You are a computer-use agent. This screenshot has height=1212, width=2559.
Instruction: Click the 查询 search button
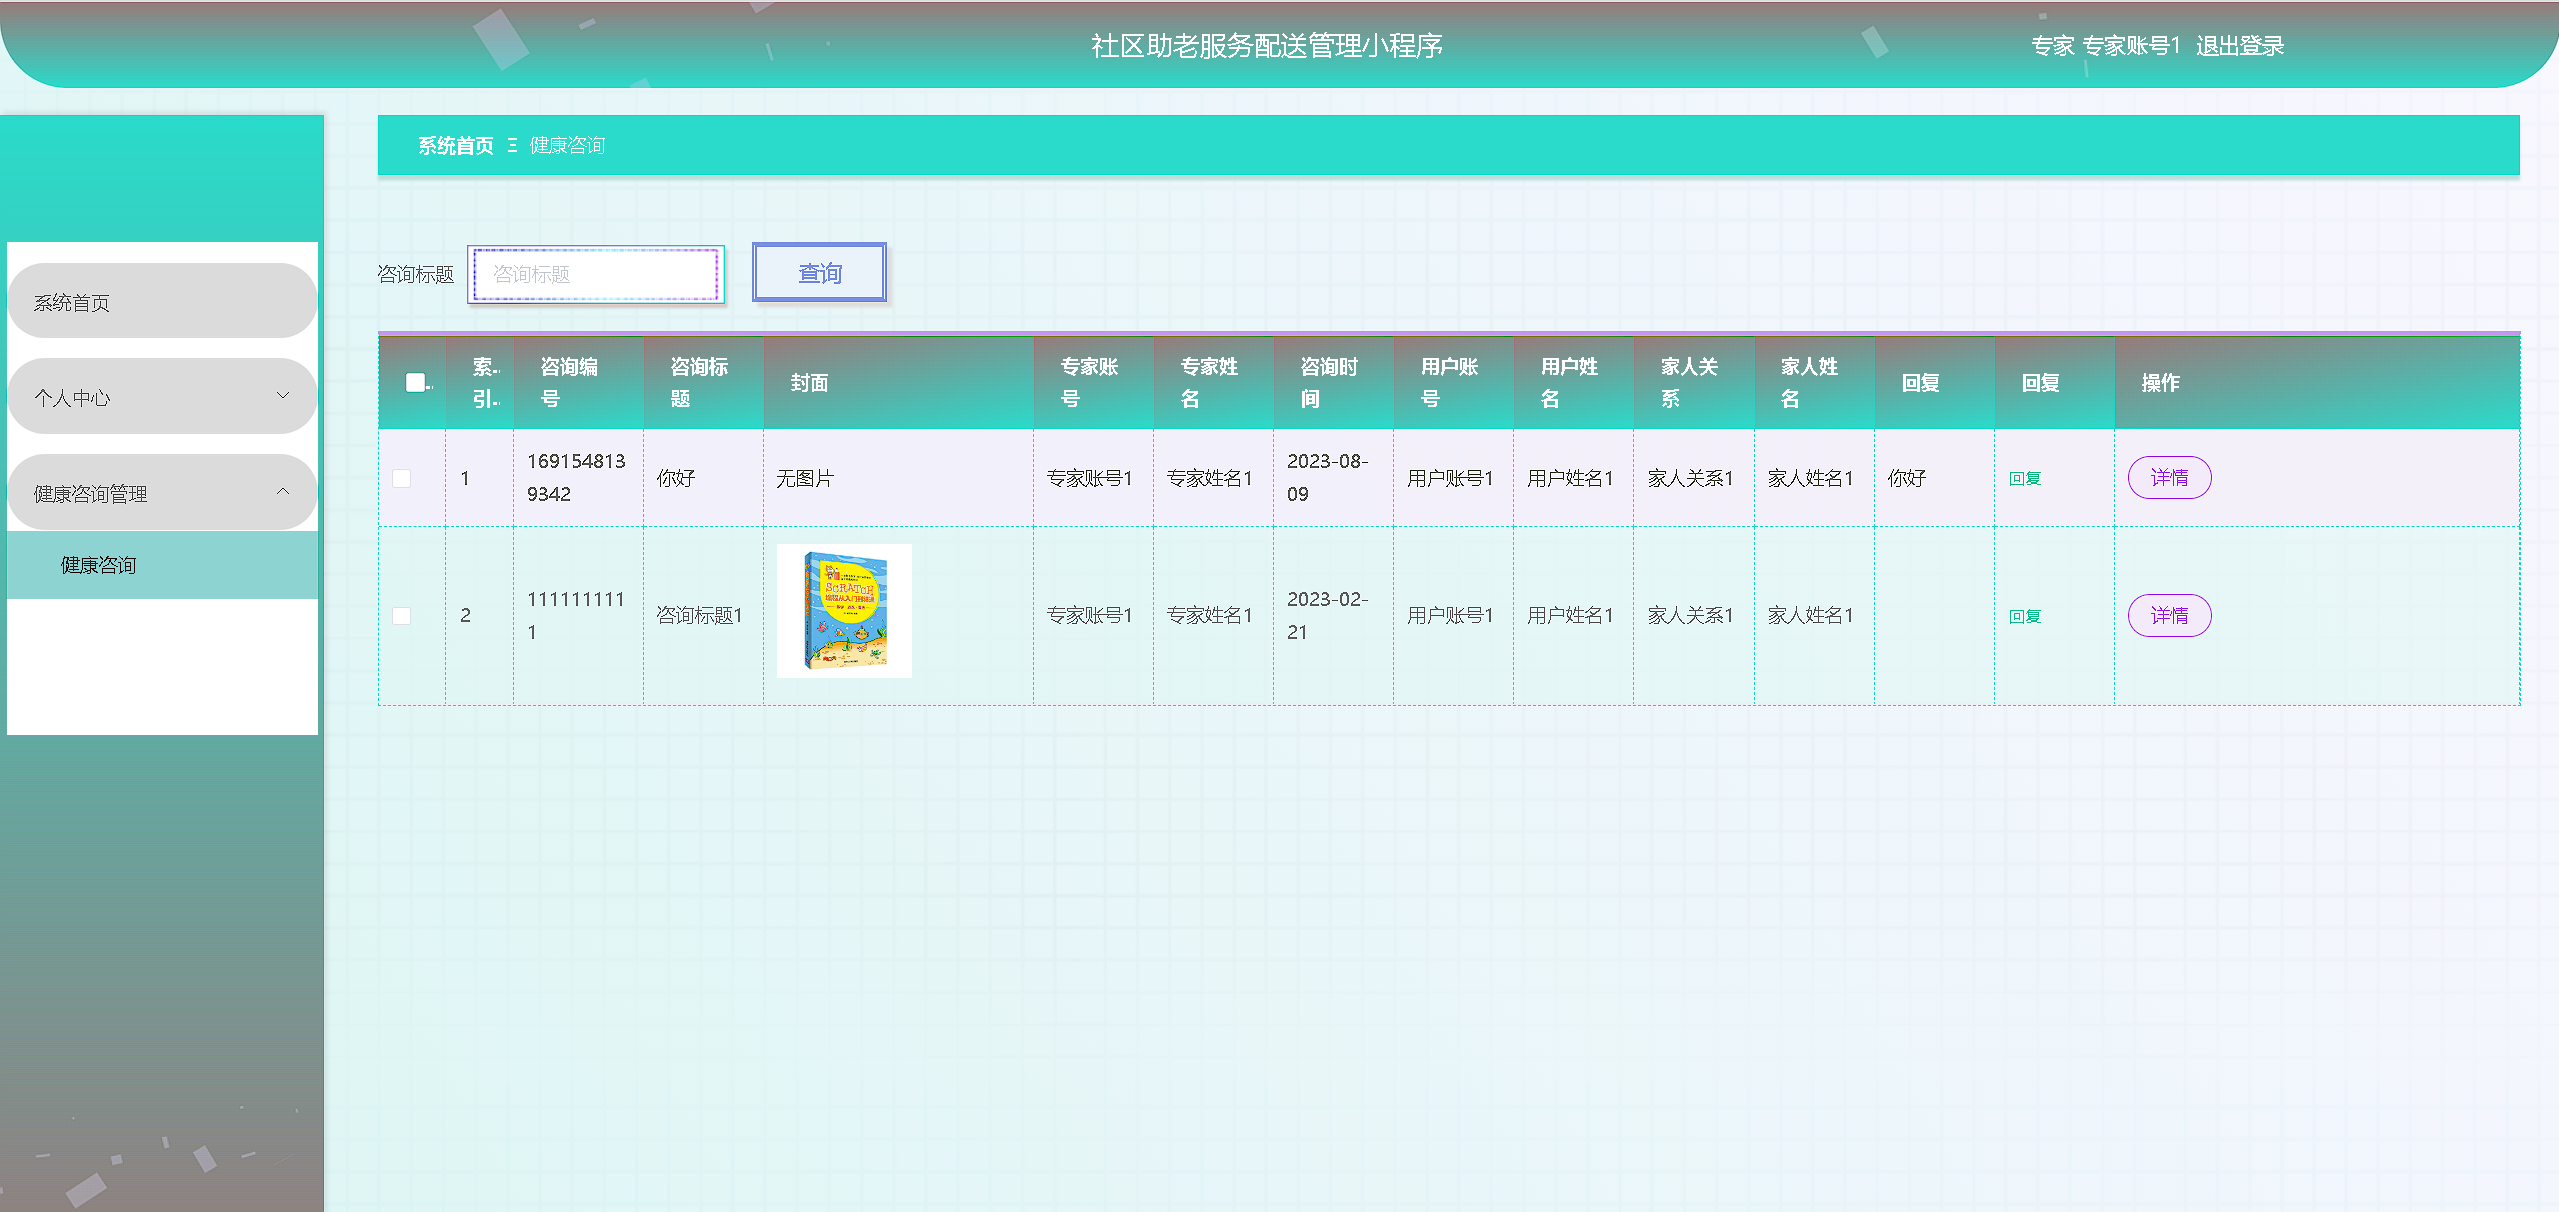819,273
